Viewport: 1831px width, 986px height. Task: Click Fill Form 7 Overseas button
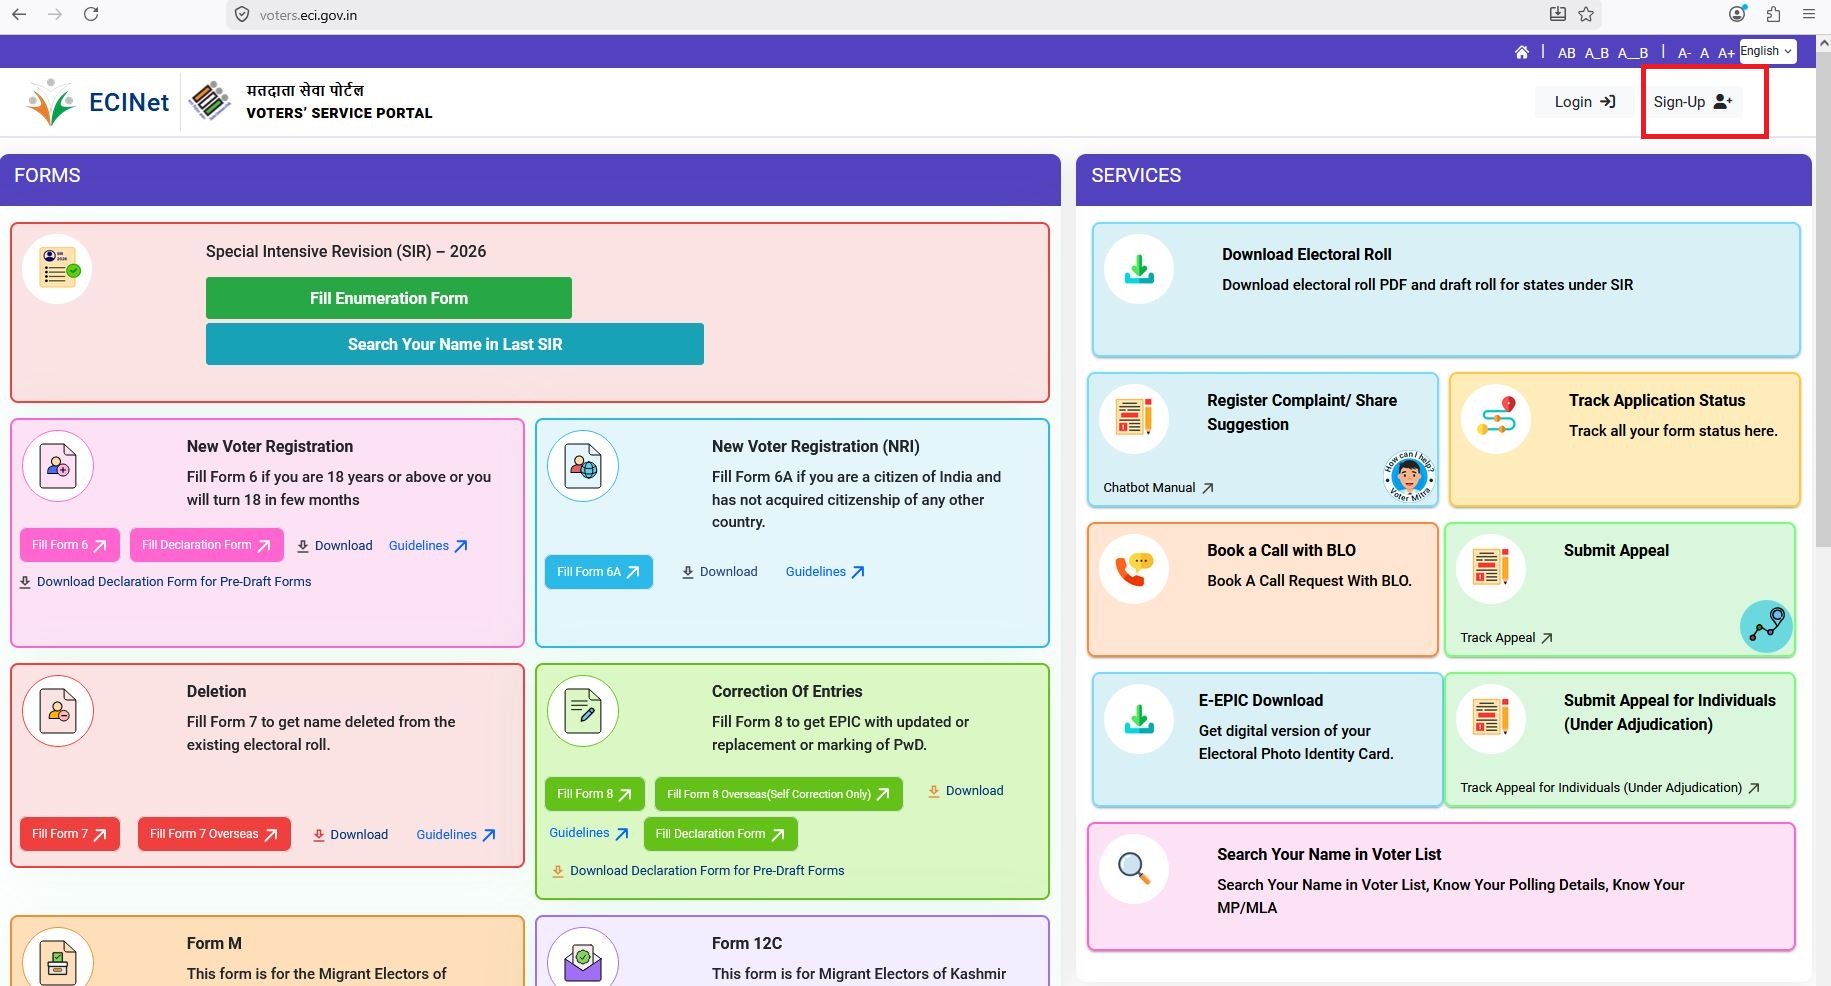[x=214, y=834]
